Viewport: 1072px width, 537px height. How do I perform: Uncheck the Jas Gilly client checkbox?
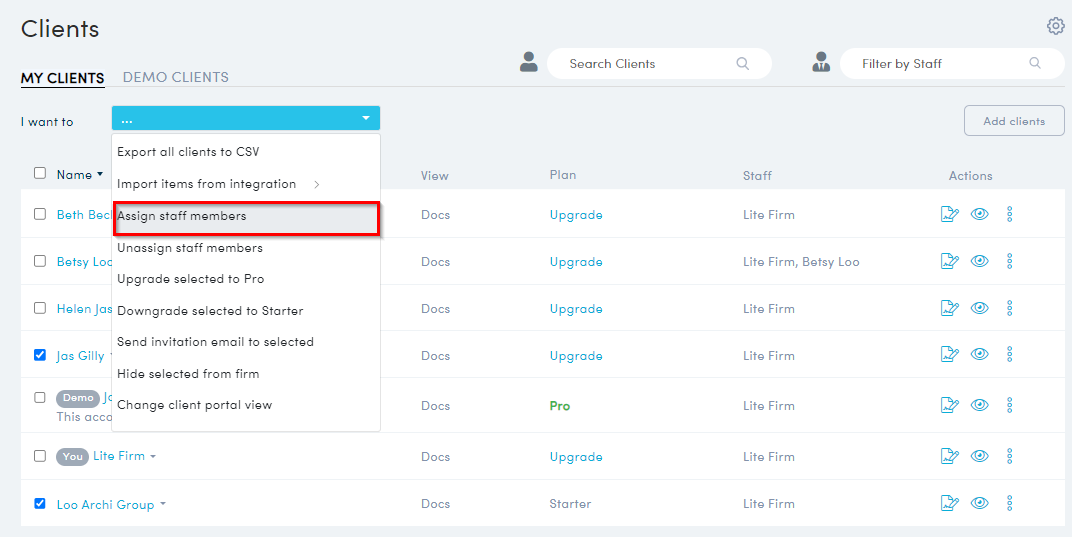click(40, 355)
